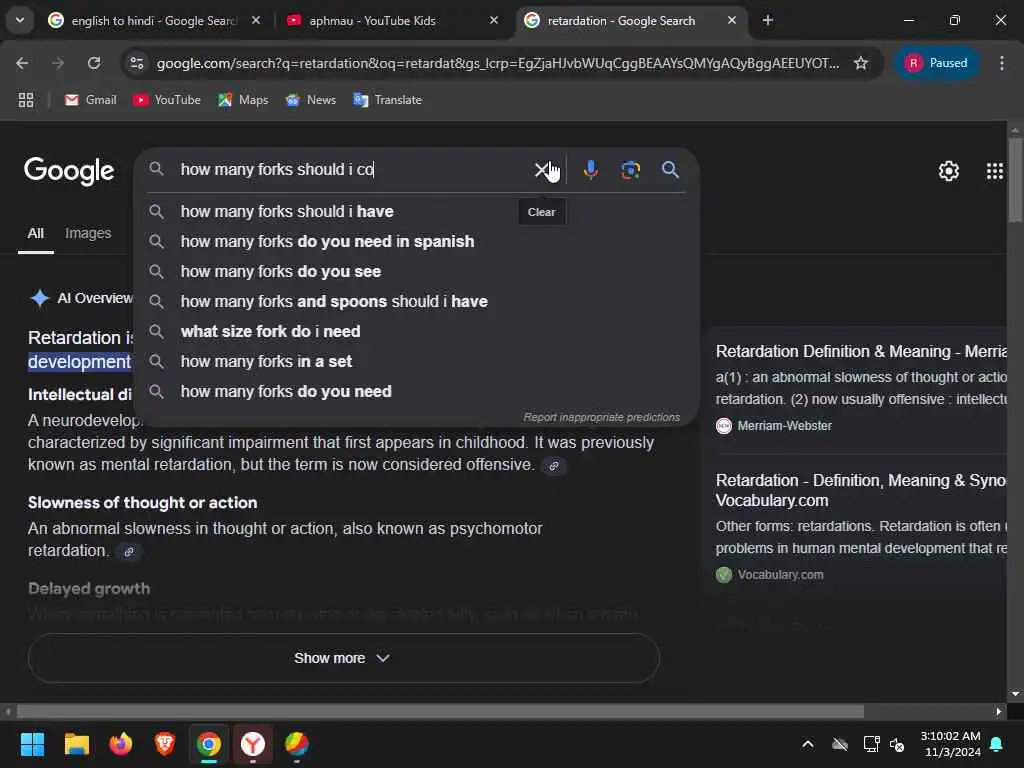Viewport: 1024px width, 768px height.
Task: Open File Explorer from taskbar
Action: tap(76, 744)
